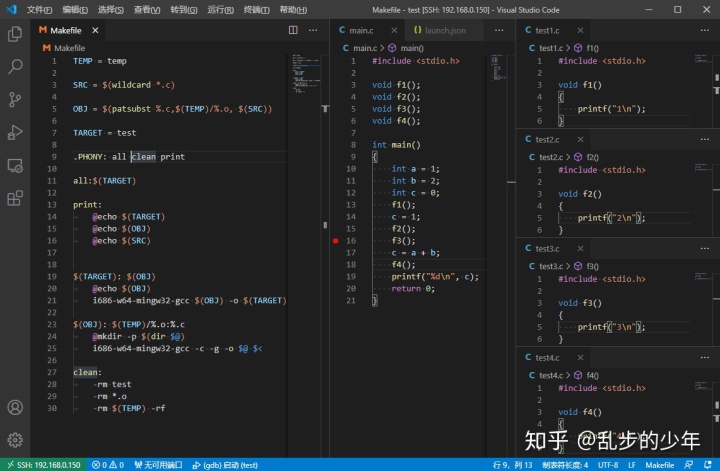The width and height of the screenshot is (720, 471).
Task: Open the Search view in activity bar
Action: click(x=15, y=67)
